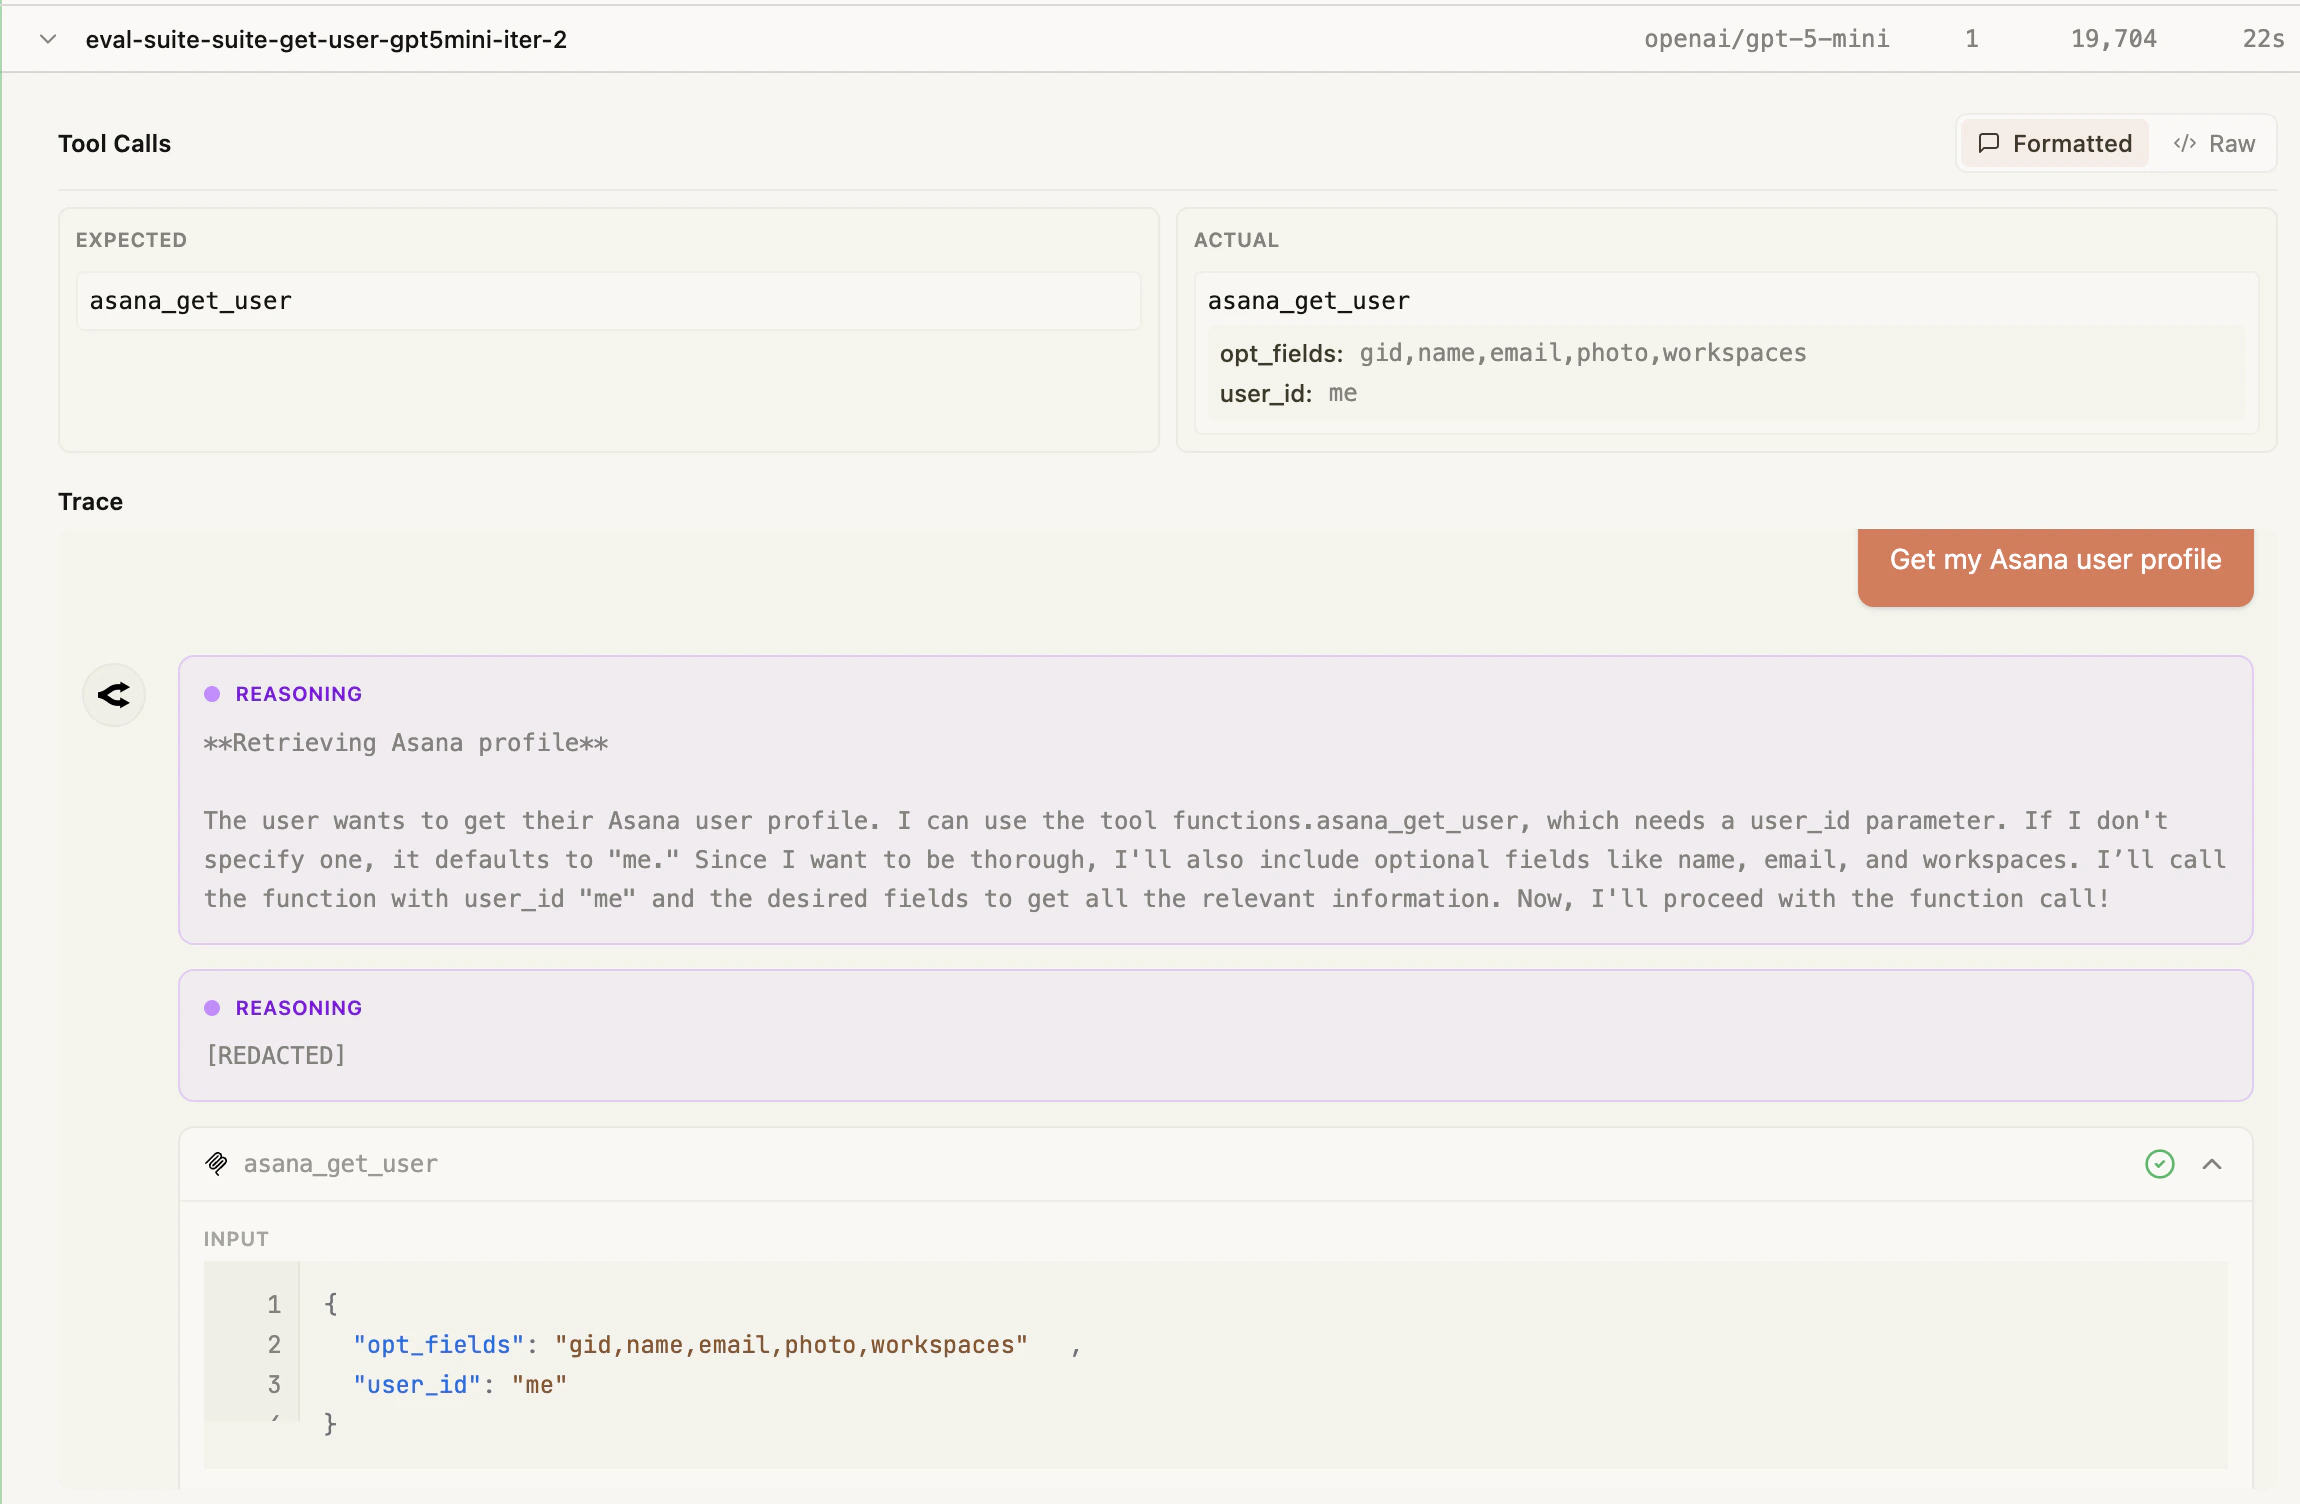Click the speech bubble icon inside the Formatted button

[1991, 143]
